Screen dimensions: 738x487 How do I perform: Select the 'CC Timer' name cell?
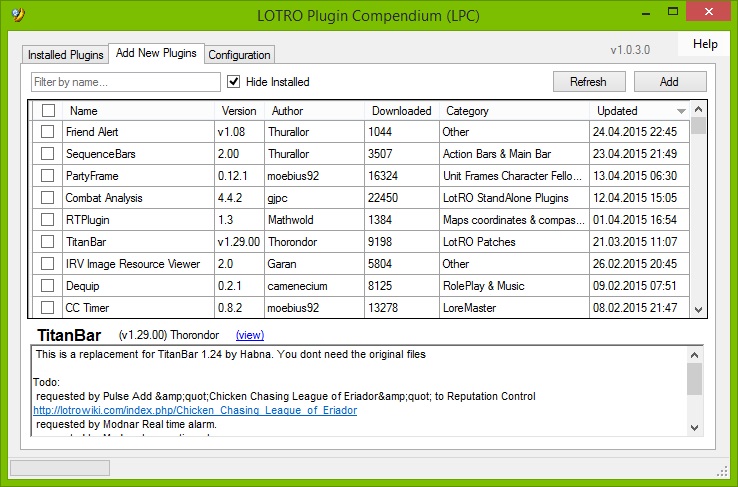click(x=138, y=308)
